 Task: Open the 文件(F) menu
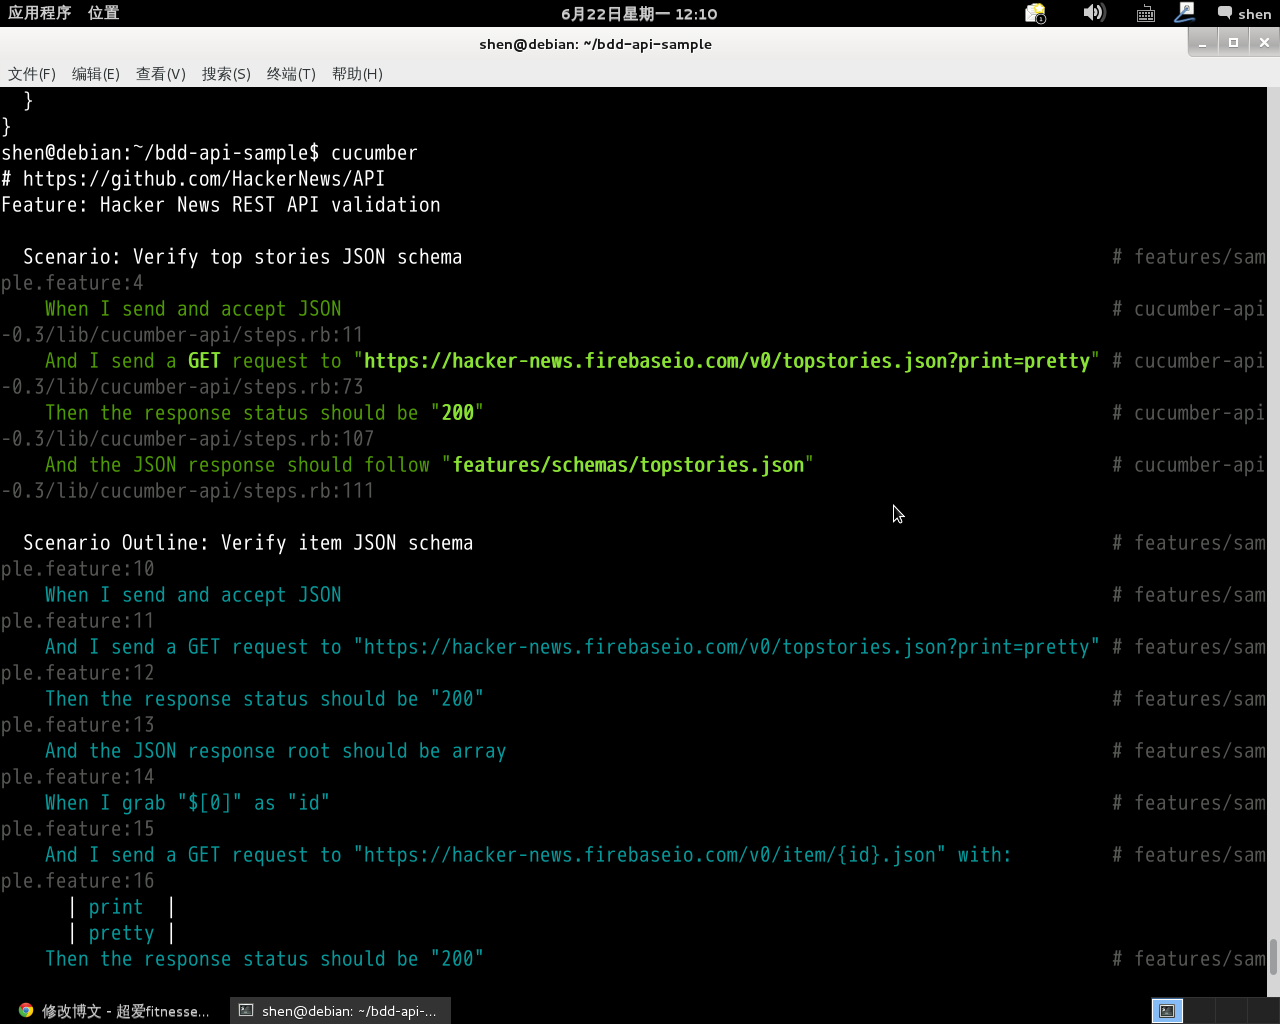coord(32,73)
